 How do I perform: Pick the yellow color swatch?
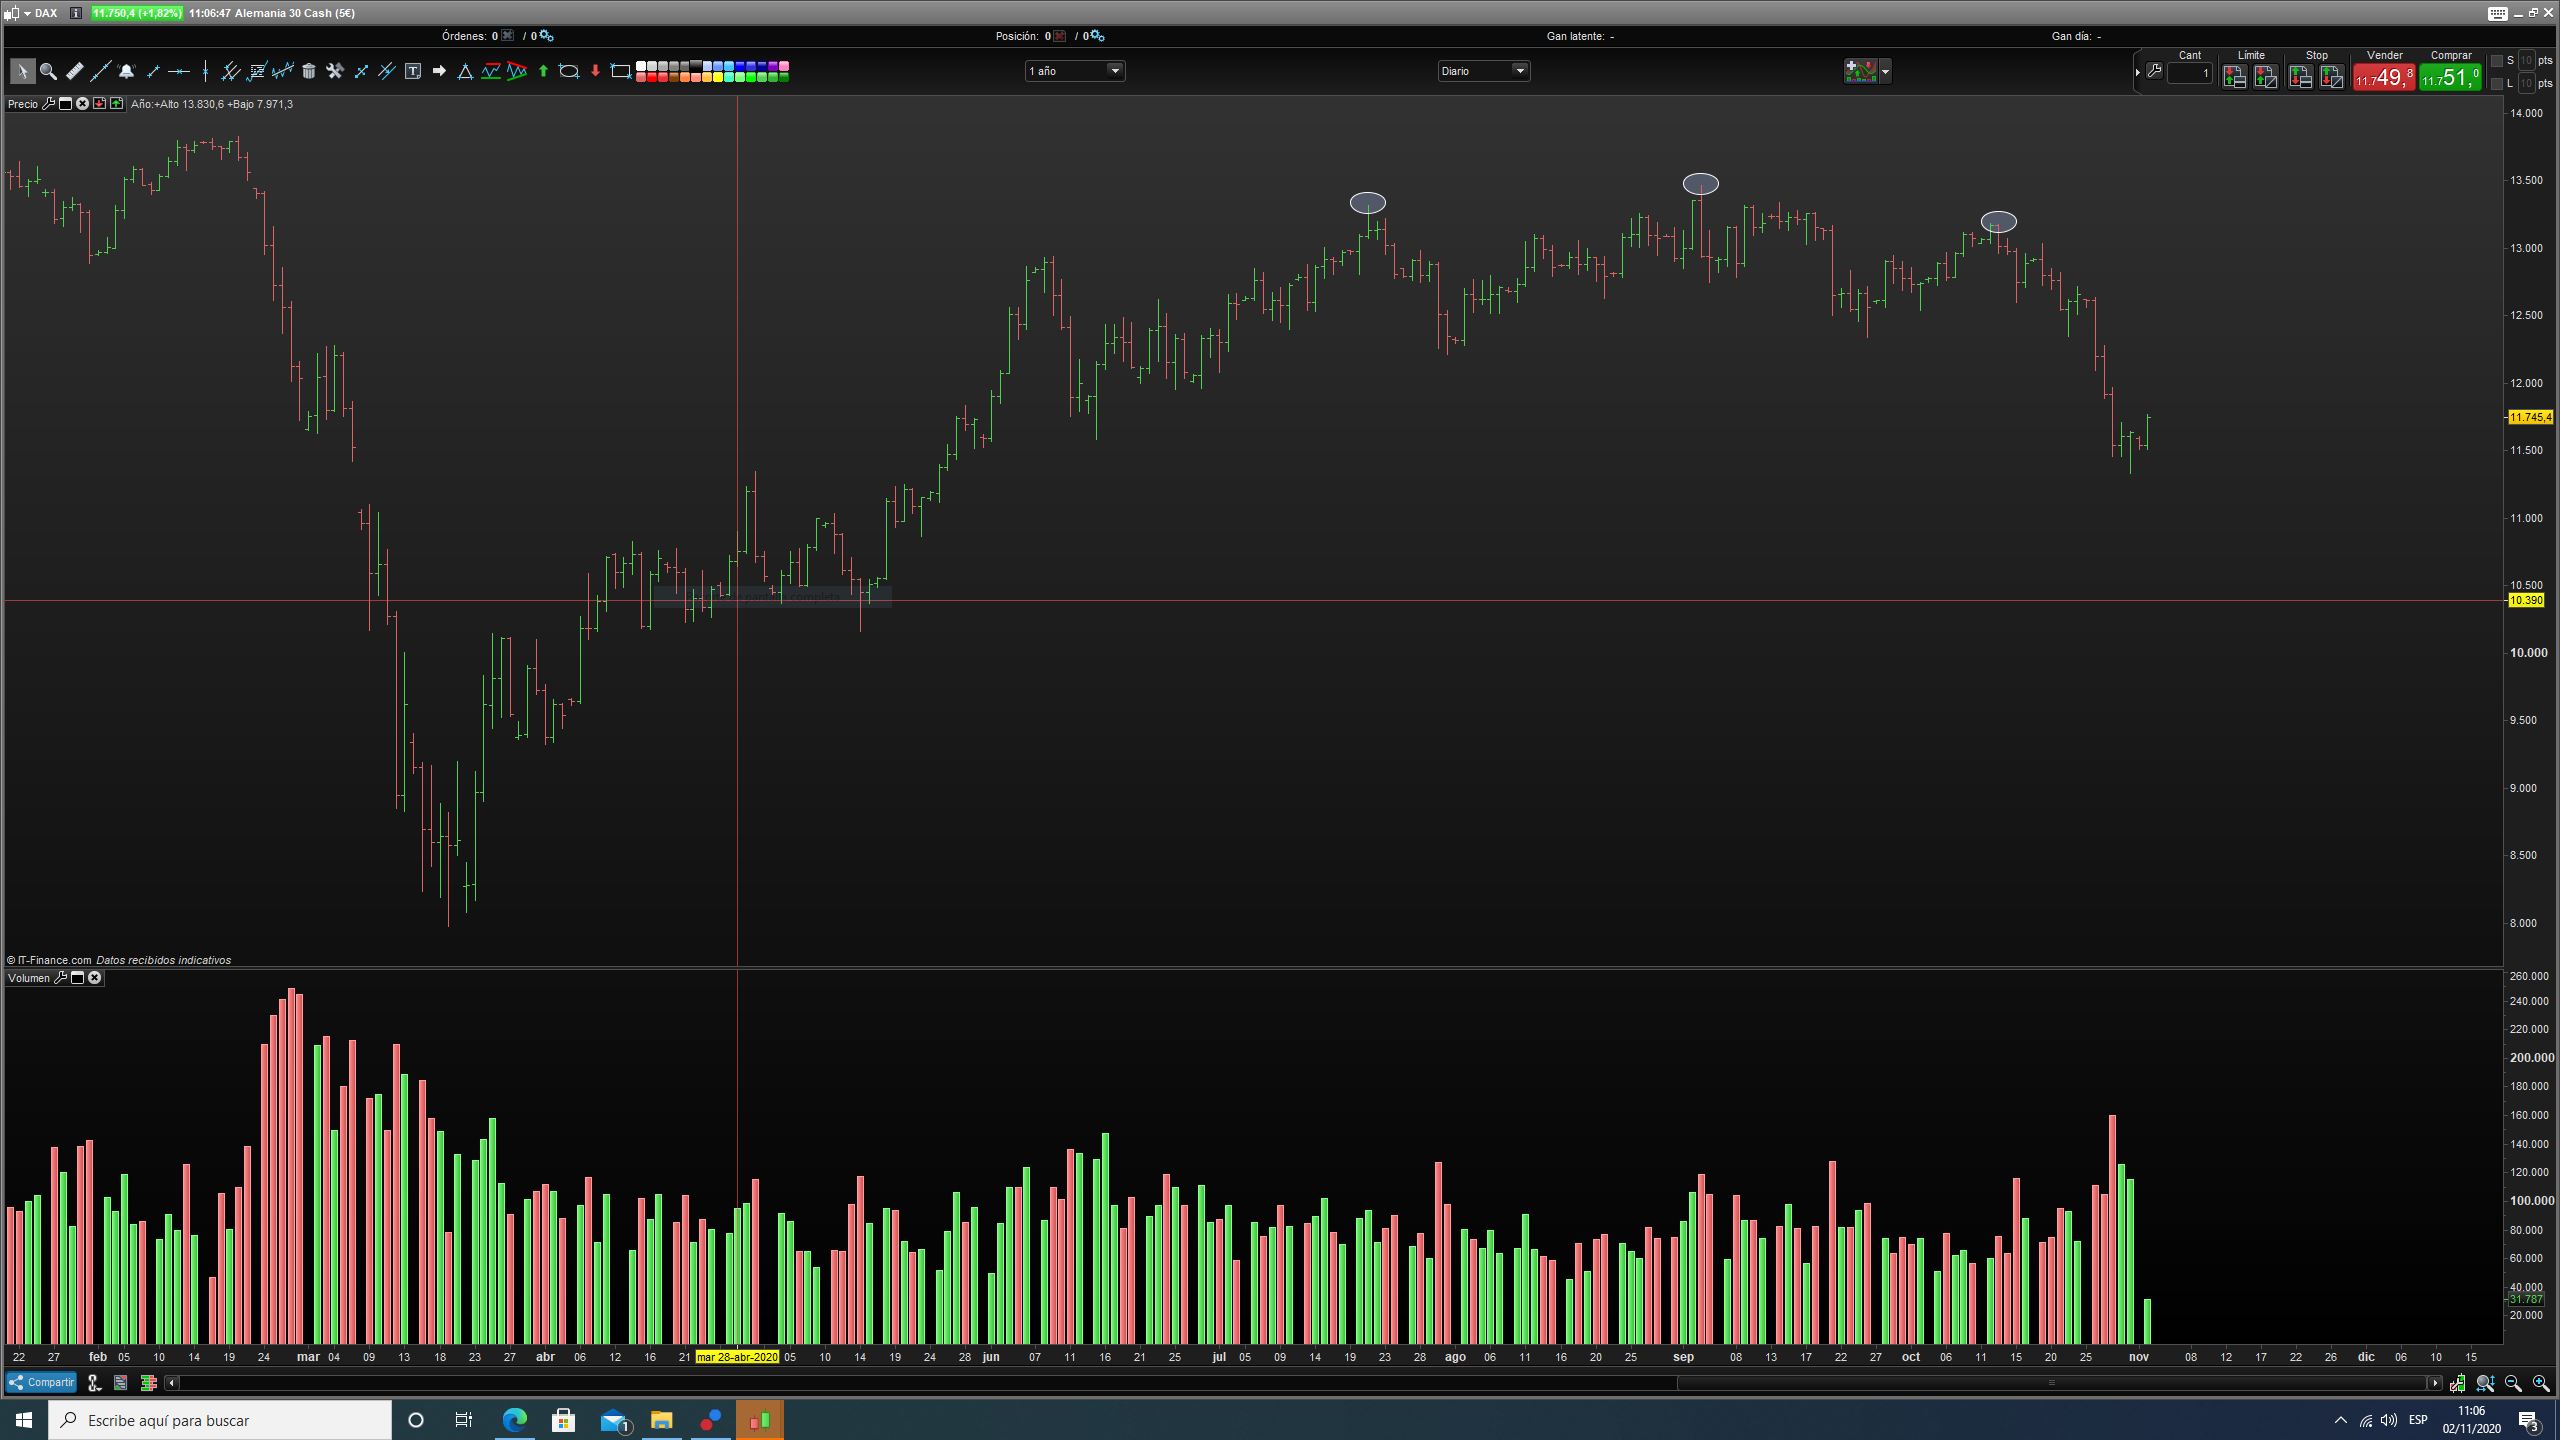[718, 77]
